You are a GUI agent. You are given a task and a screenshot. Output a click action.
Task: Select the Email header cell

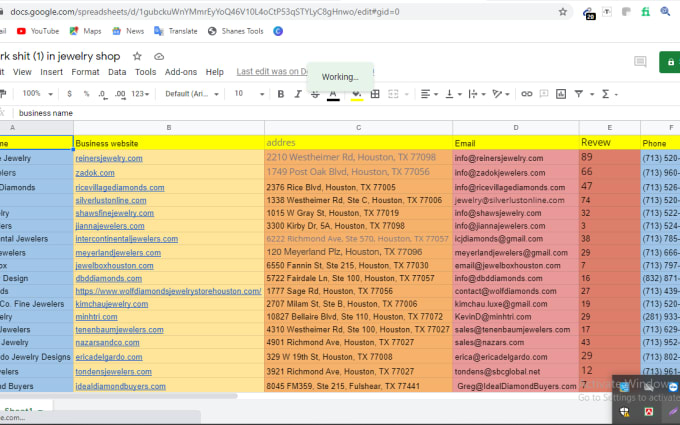point(516,143)
